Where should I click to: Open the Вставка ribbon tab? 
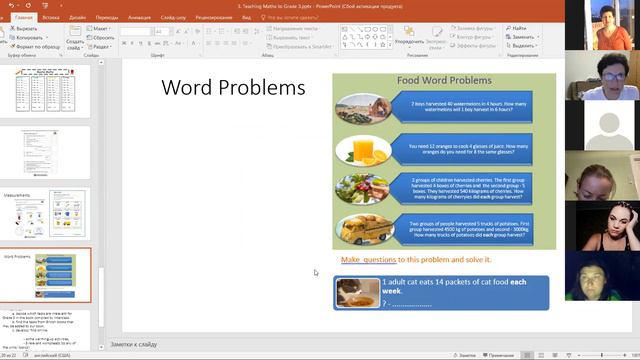tap(51, 18)
